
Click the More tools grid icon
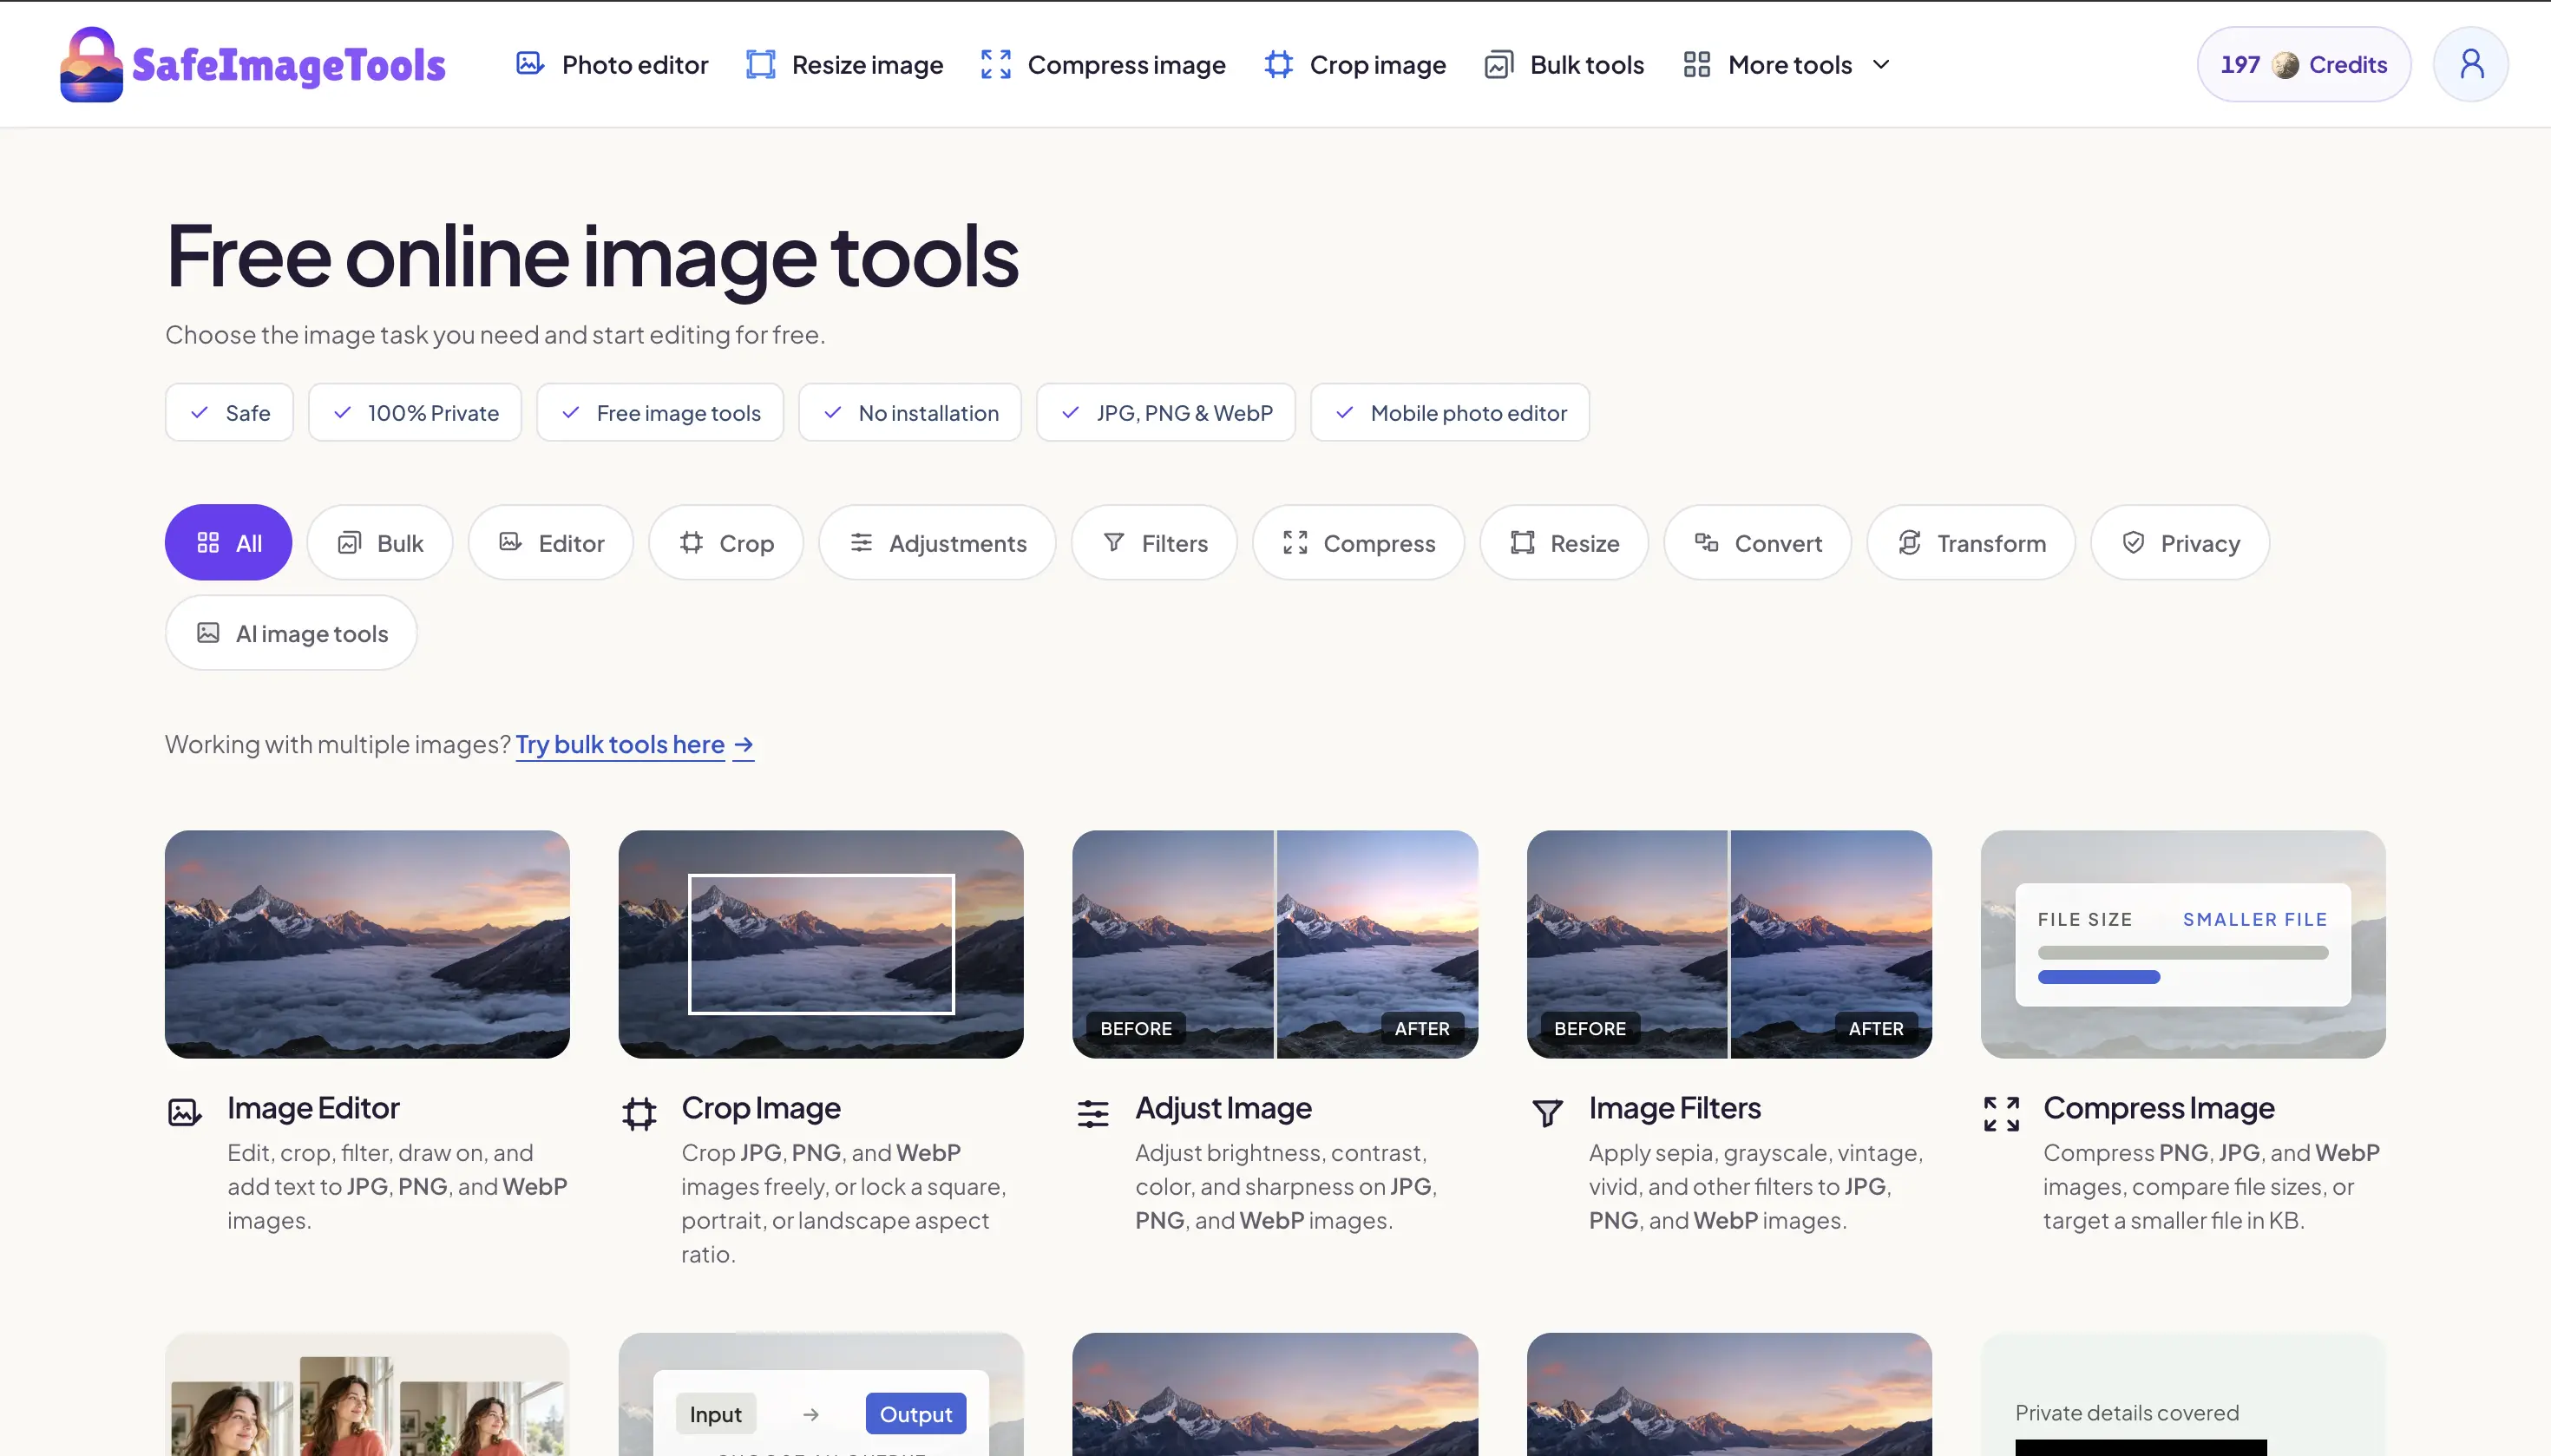[1696, 64]
